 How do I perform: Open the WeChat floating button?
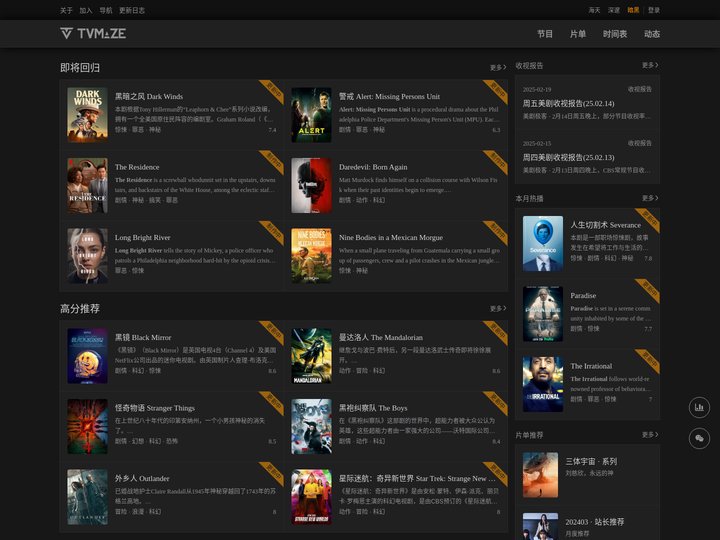click(x=699, y=439)
